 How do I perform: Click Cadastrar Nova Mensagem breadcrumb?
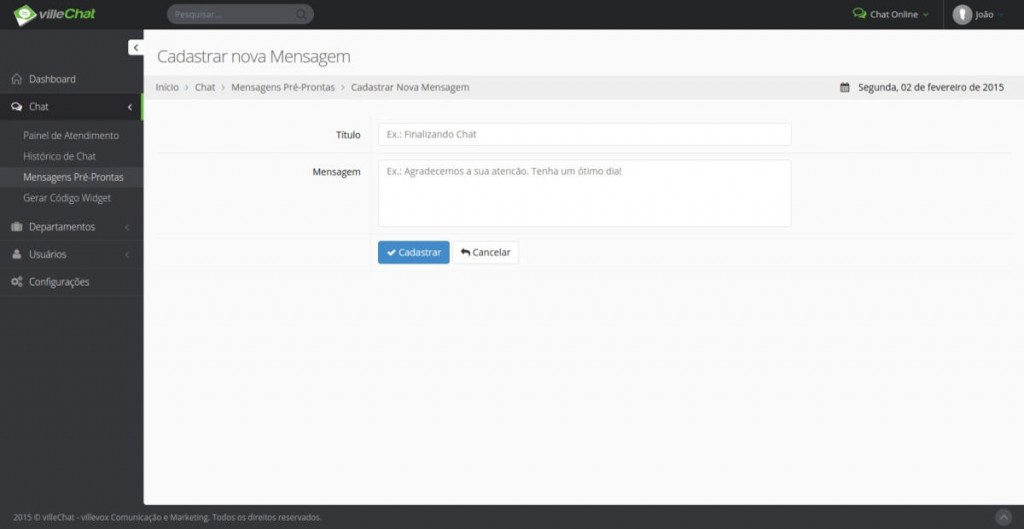click(410, 87)
